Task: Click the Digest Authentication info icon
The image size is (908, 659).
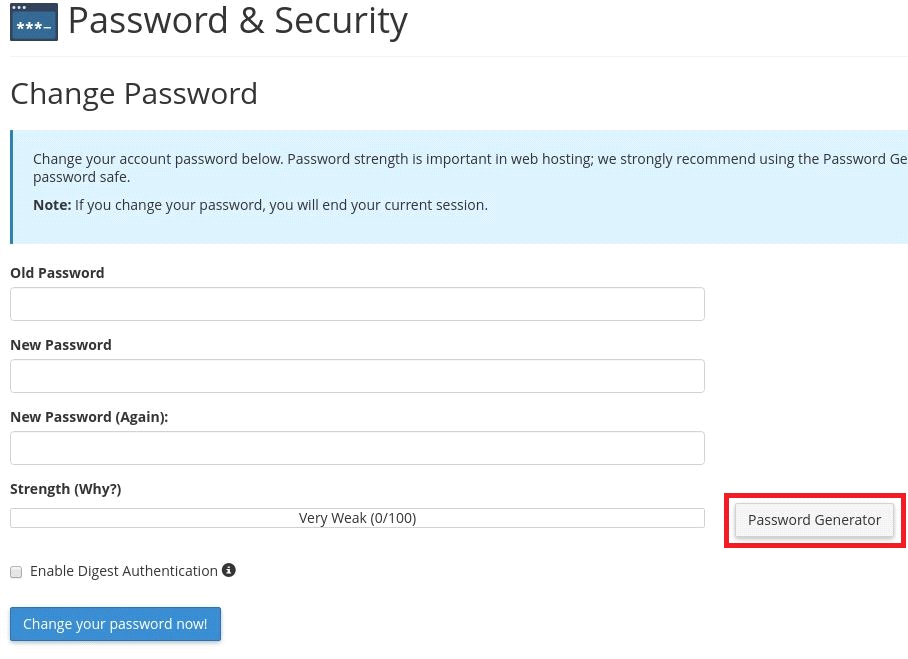Action: tap(228, 570)
